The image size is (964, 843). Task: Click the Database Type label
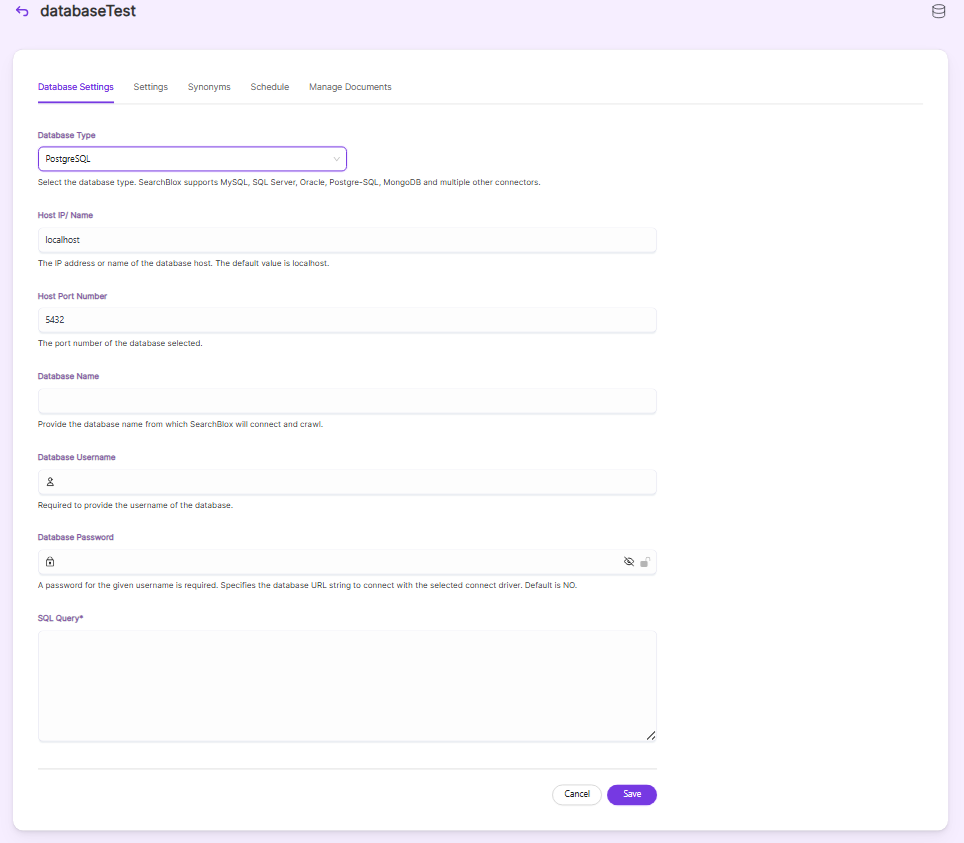tap(66, 135)
